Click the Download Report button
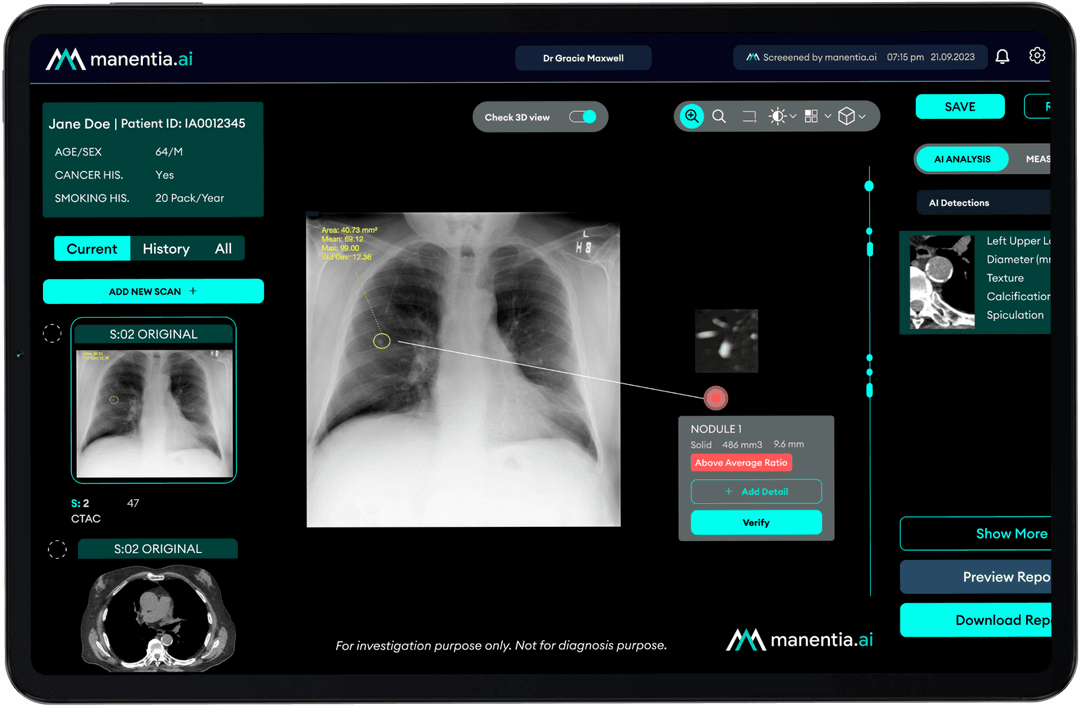 click(975, 620)
